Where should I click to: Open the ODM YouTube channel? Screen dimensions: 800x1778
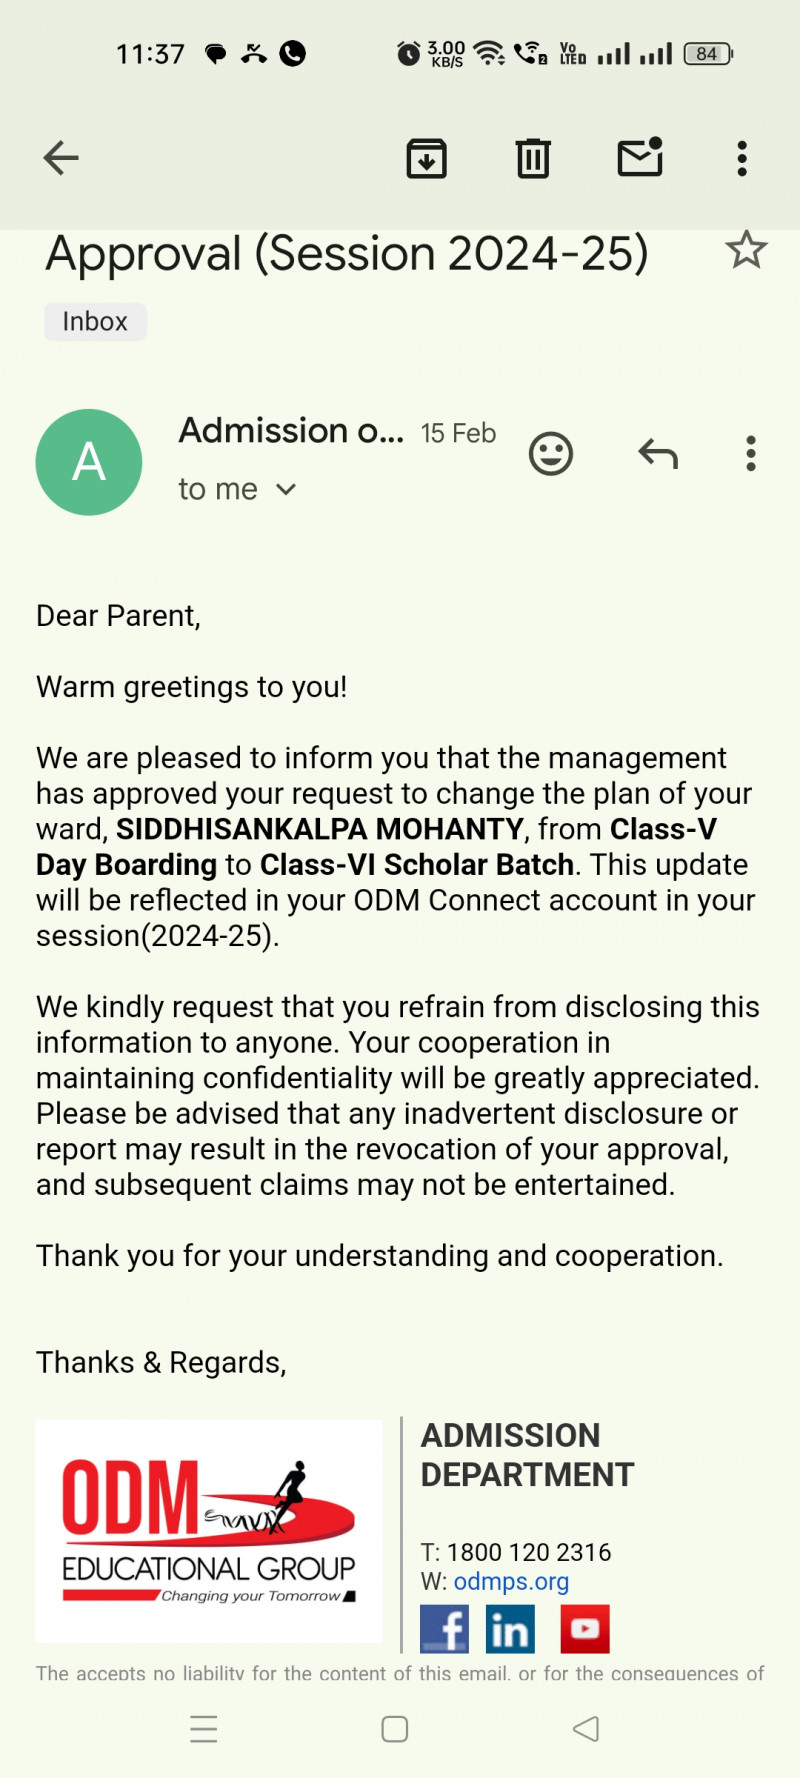[585, 1629]
